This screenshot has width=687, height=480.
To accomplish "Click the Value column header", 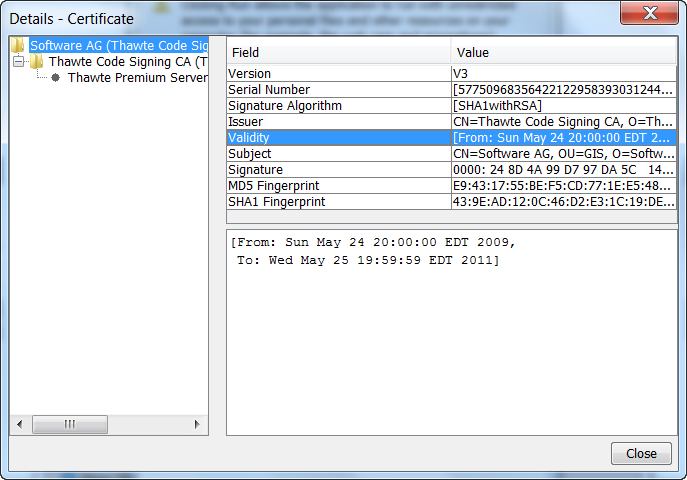I will click(564, 53).
